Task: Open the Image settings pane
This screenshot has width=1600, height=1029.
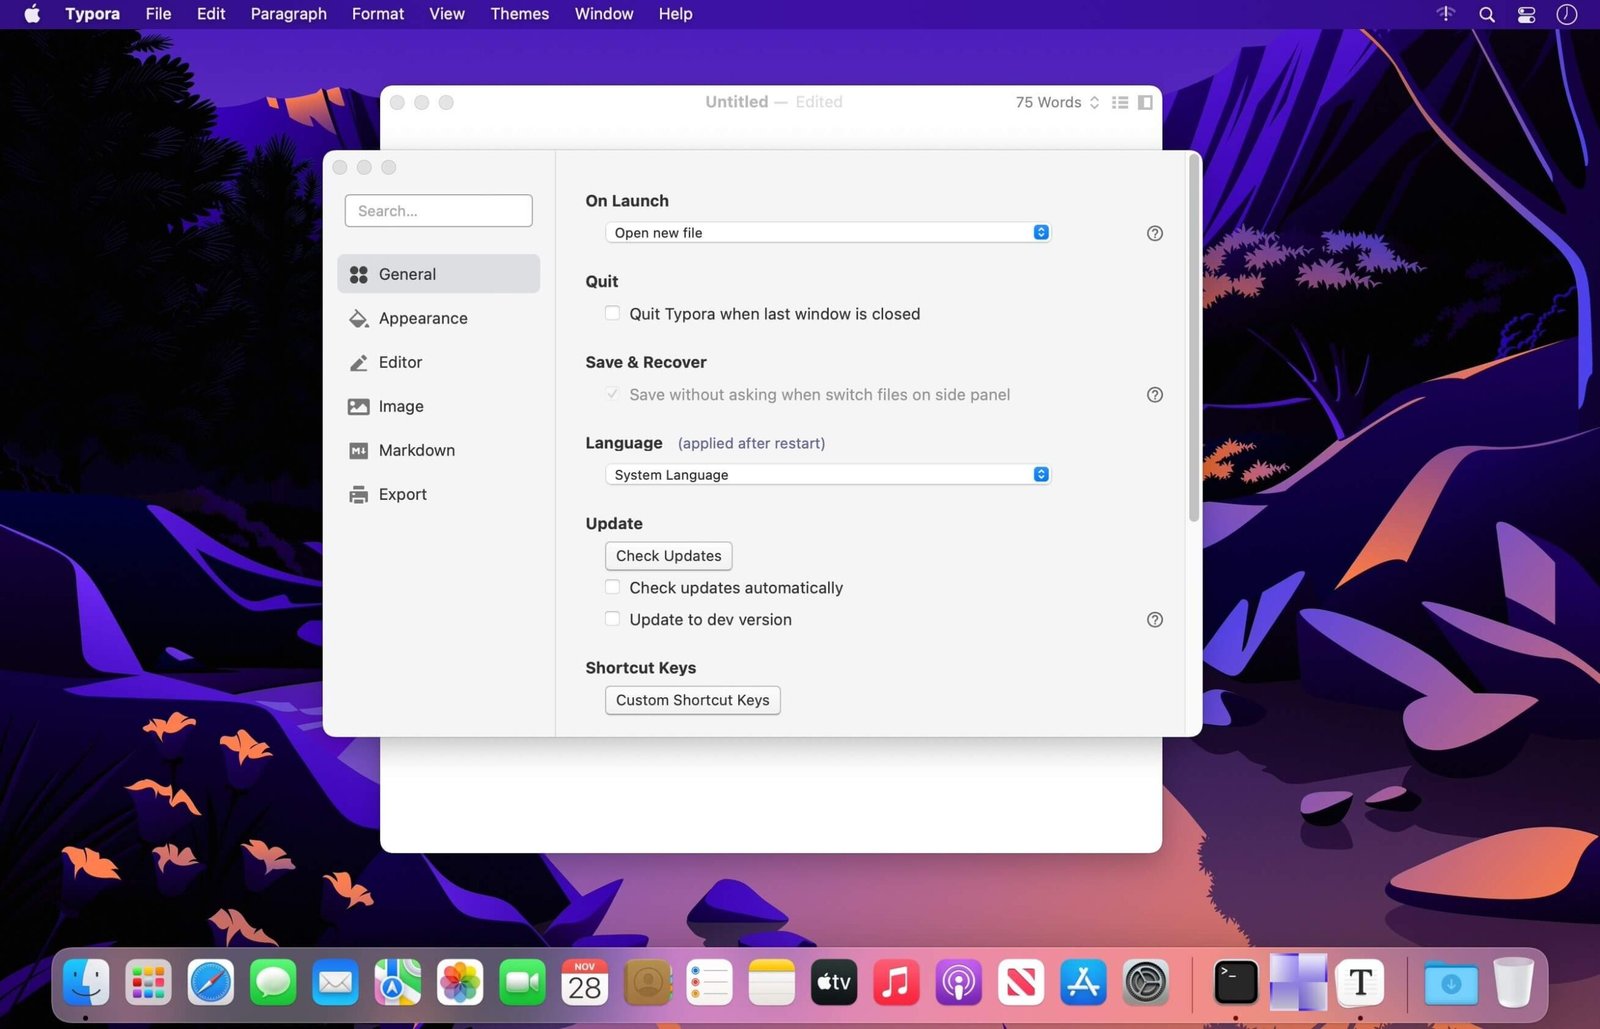Action: tap(400, 406)
